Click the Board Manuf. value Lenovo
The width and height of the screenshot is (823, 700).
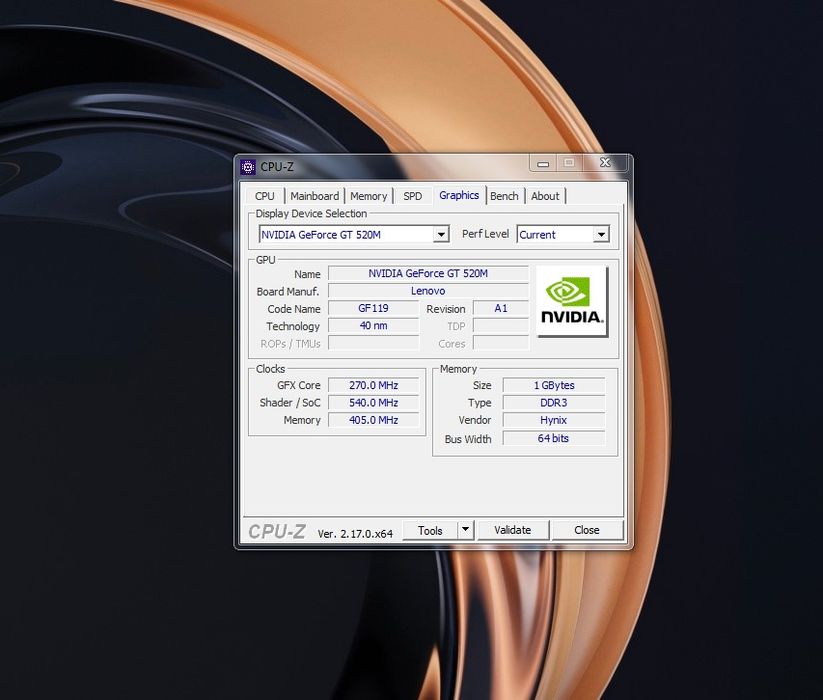tap(428, 291)
